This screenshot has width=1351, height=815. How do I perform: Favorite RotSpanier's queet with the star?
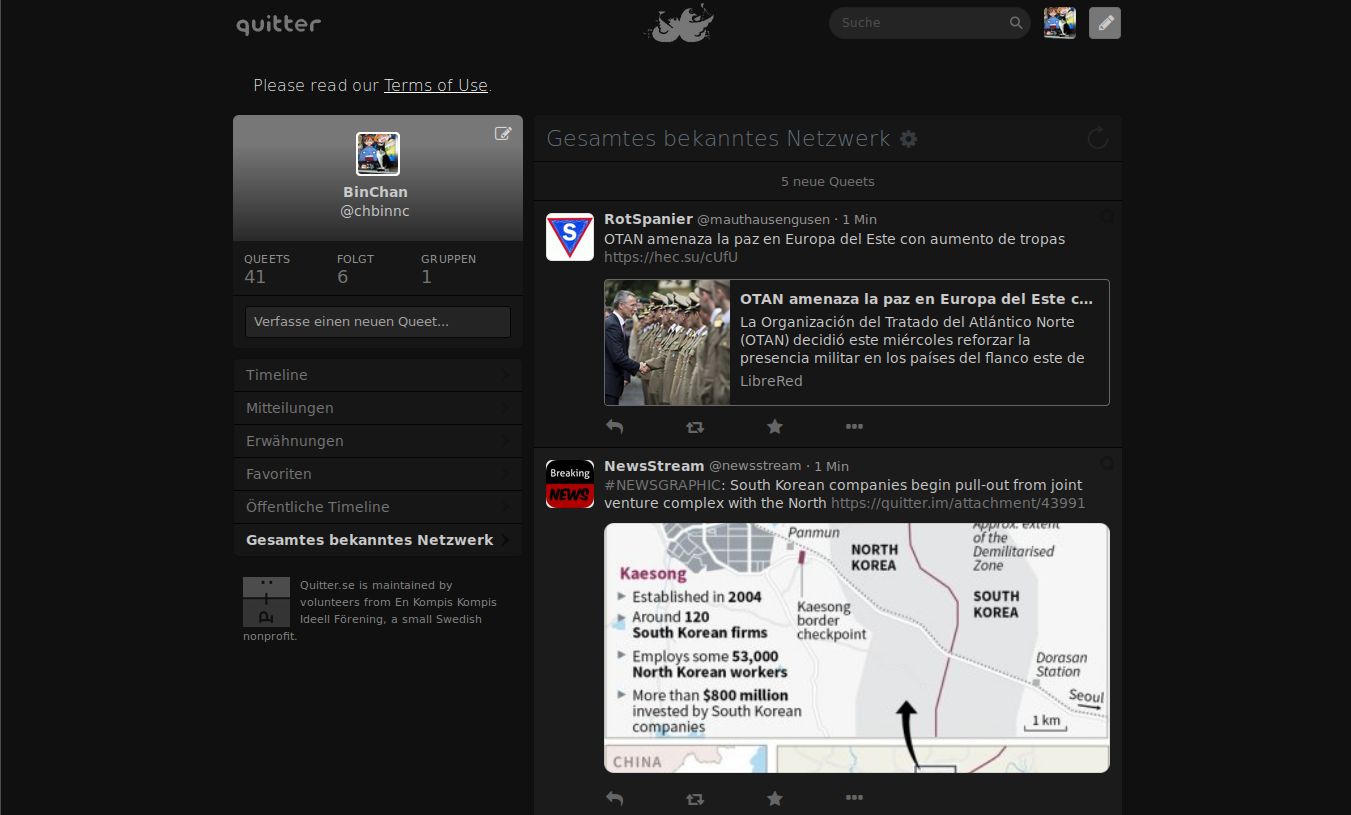point(774,427)
